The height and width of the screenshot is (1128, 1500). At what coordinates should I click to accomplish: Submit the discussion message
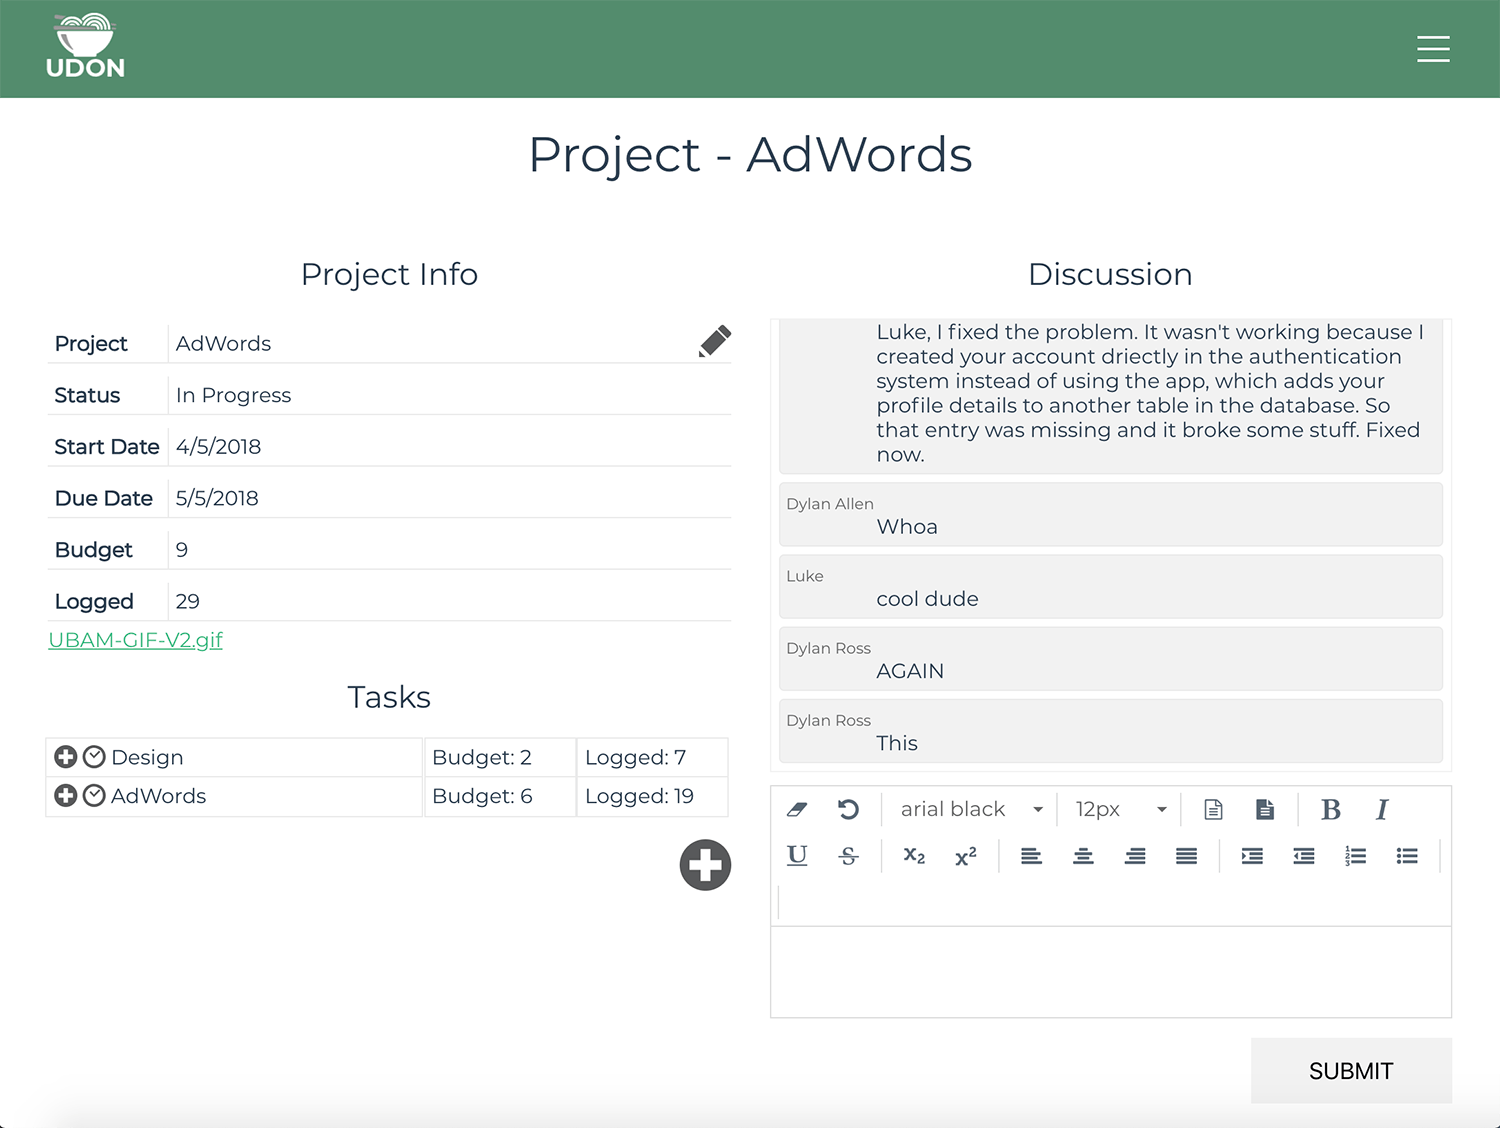pos(1351,1071)
